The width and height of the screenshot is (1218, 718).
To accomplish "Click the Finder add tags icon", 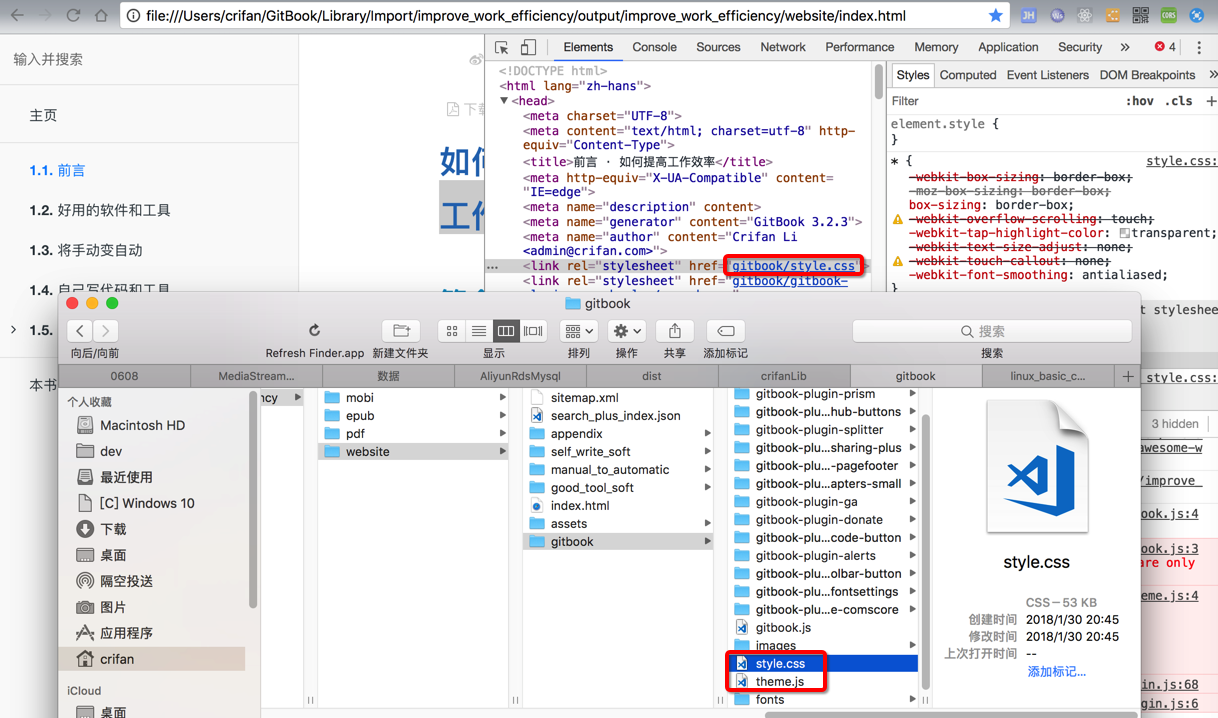I will [725, 331].
